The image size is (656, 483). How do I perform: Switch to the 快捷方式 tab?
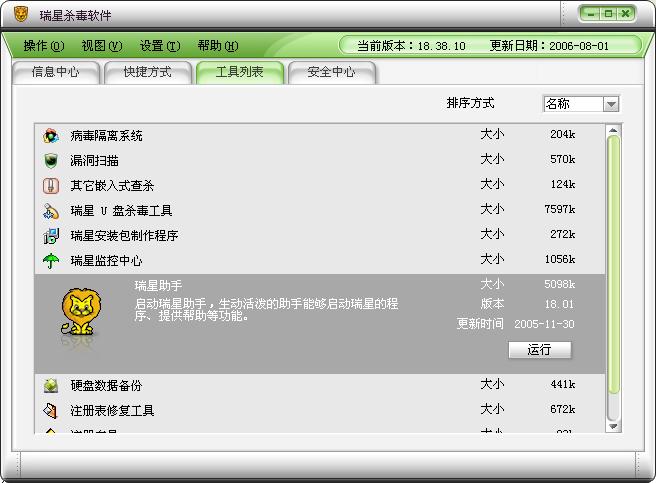pyautogui.click(x=148, y=72)
